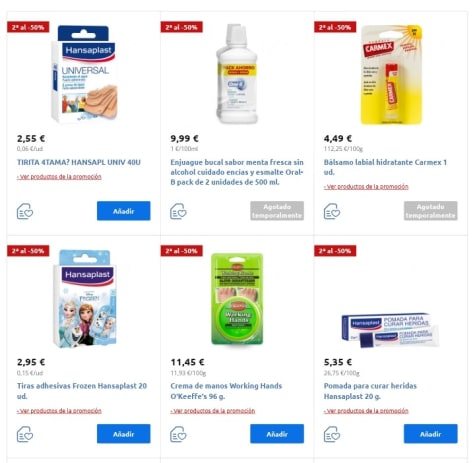This screenshot has width=475, height=463.
Task: Open the Carmex lip balm product image
Action: 391,75
